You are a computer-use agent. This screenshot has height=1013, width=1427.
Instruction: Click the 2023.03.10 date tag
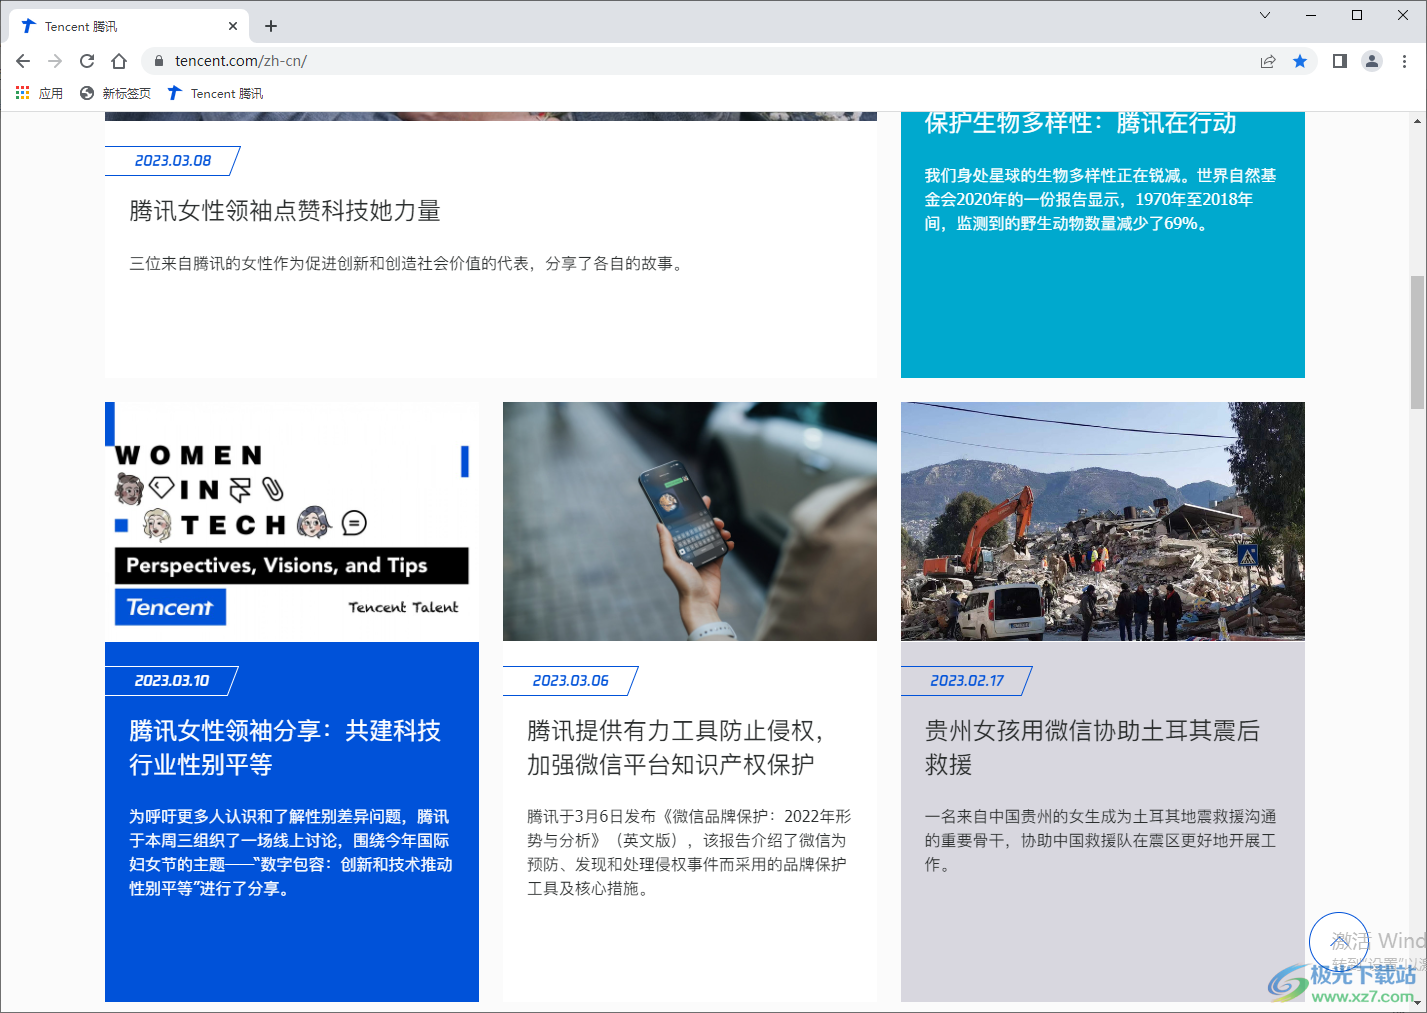tap(172, 681)
